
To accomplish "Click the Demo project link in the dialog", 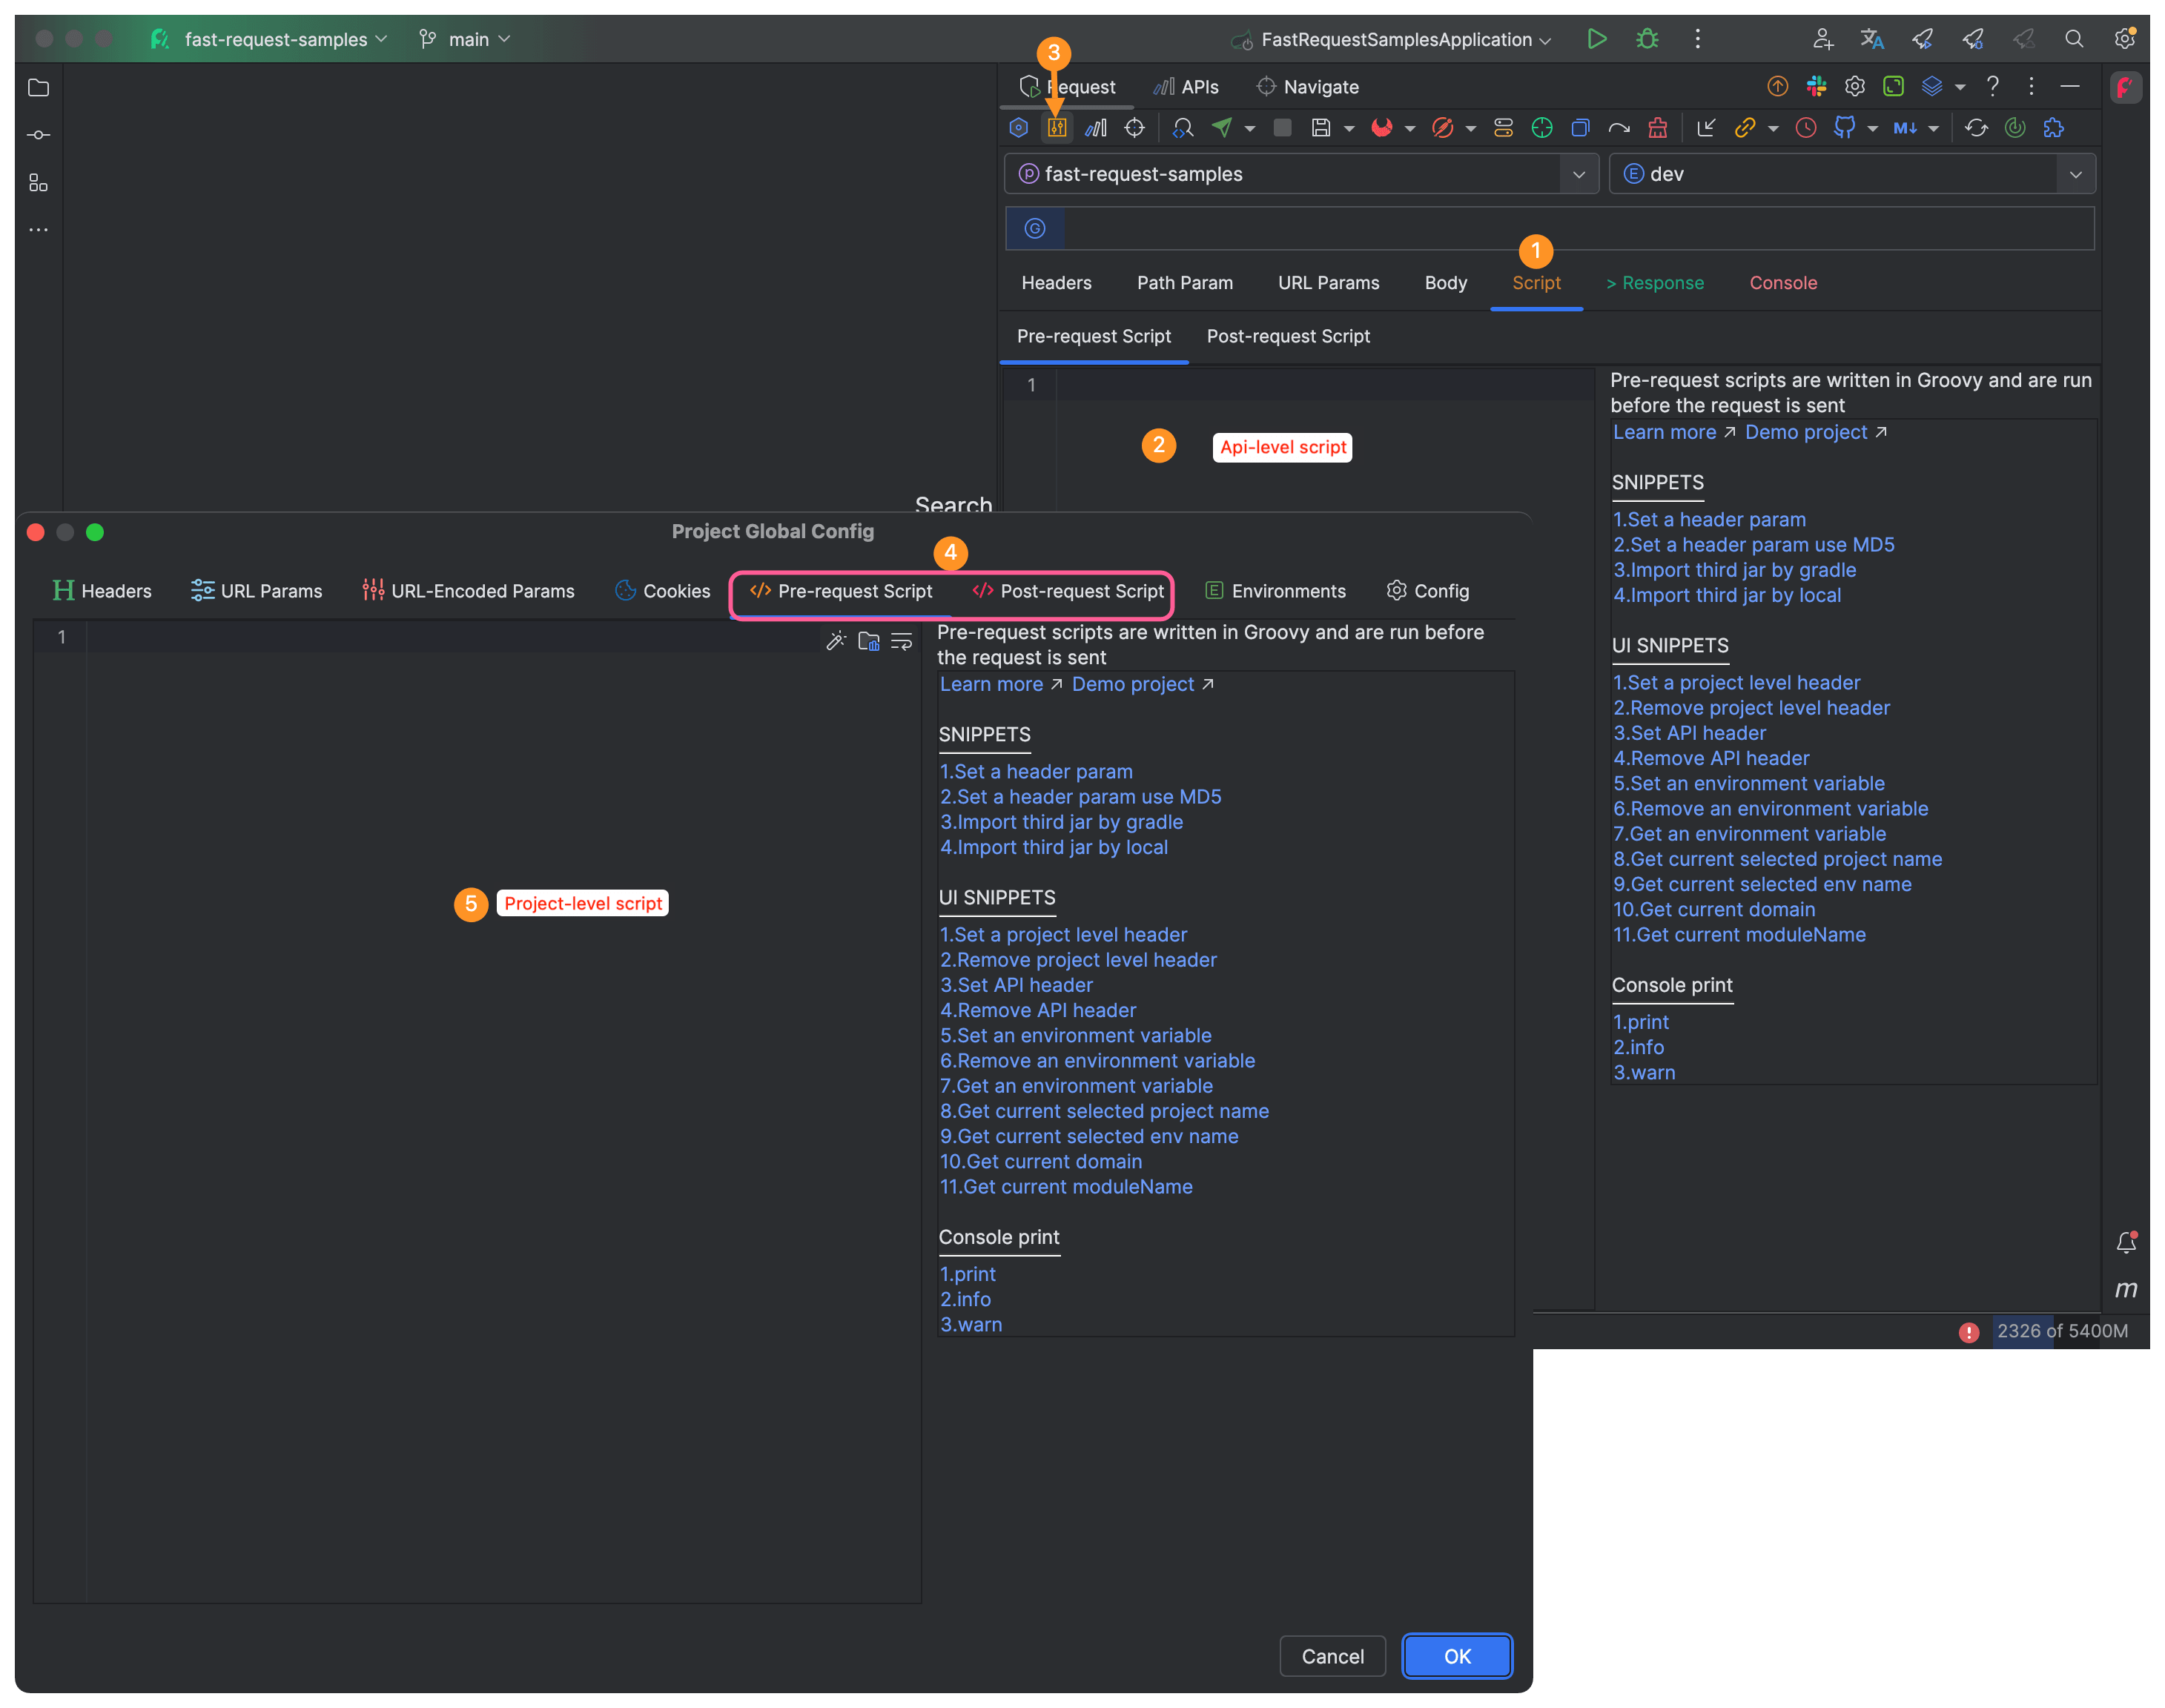I will click(x=1133, y=685).
